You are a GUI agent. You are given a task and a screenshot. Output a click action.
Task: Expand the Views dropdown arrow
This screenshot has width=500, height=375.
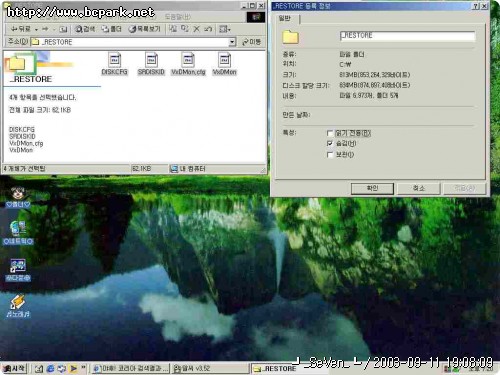click(229, 30)
